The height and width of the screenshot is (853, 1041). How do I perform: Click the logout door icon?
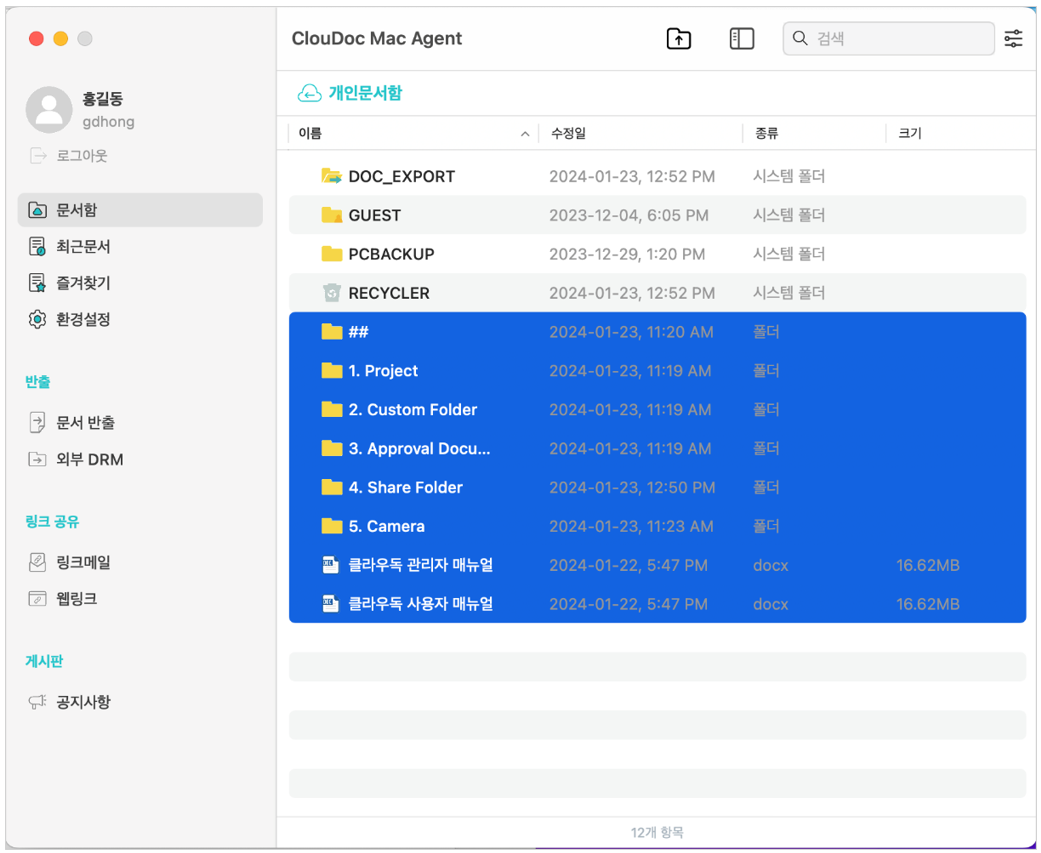coord(38,155)
